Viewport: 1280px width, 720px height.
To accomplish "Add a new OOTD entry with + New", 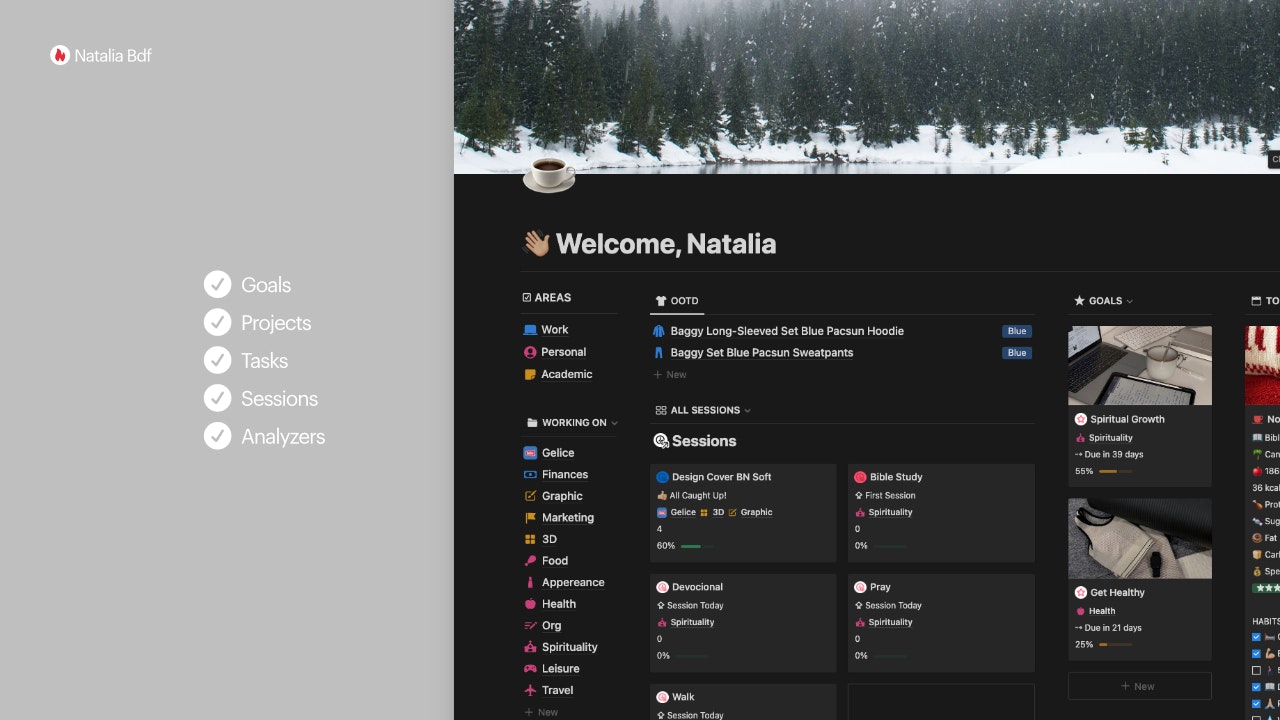I will pos(670,375).
